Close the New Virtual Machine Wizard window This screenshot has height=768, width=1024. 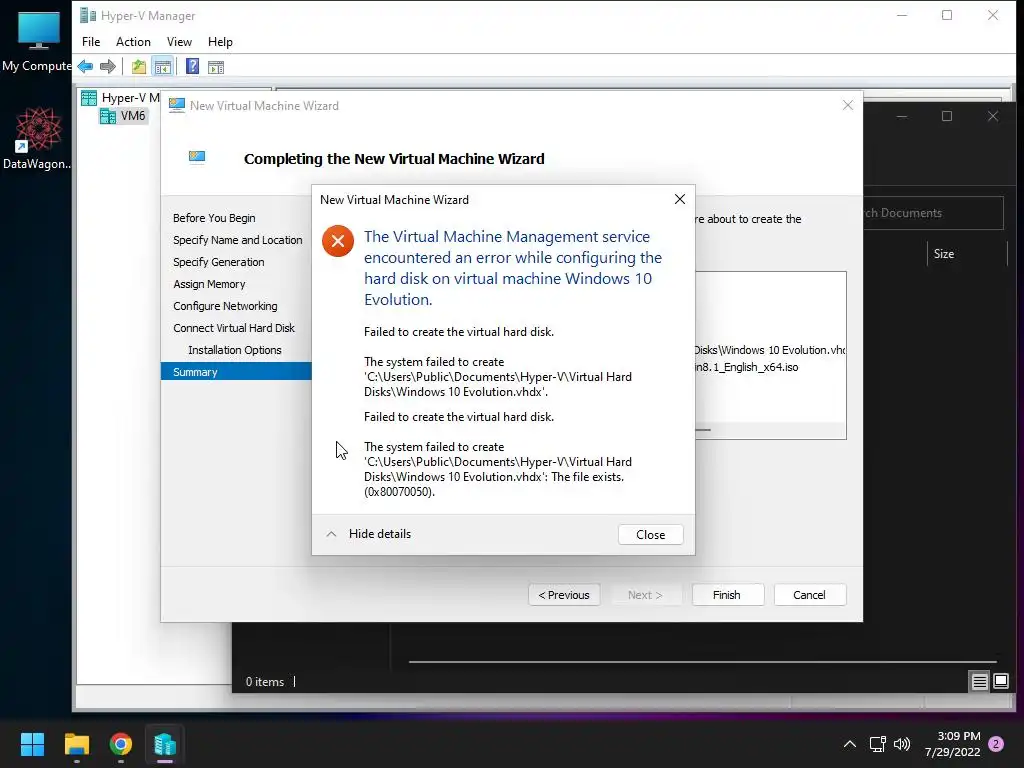pyautogui.click(x=848, y=105)
